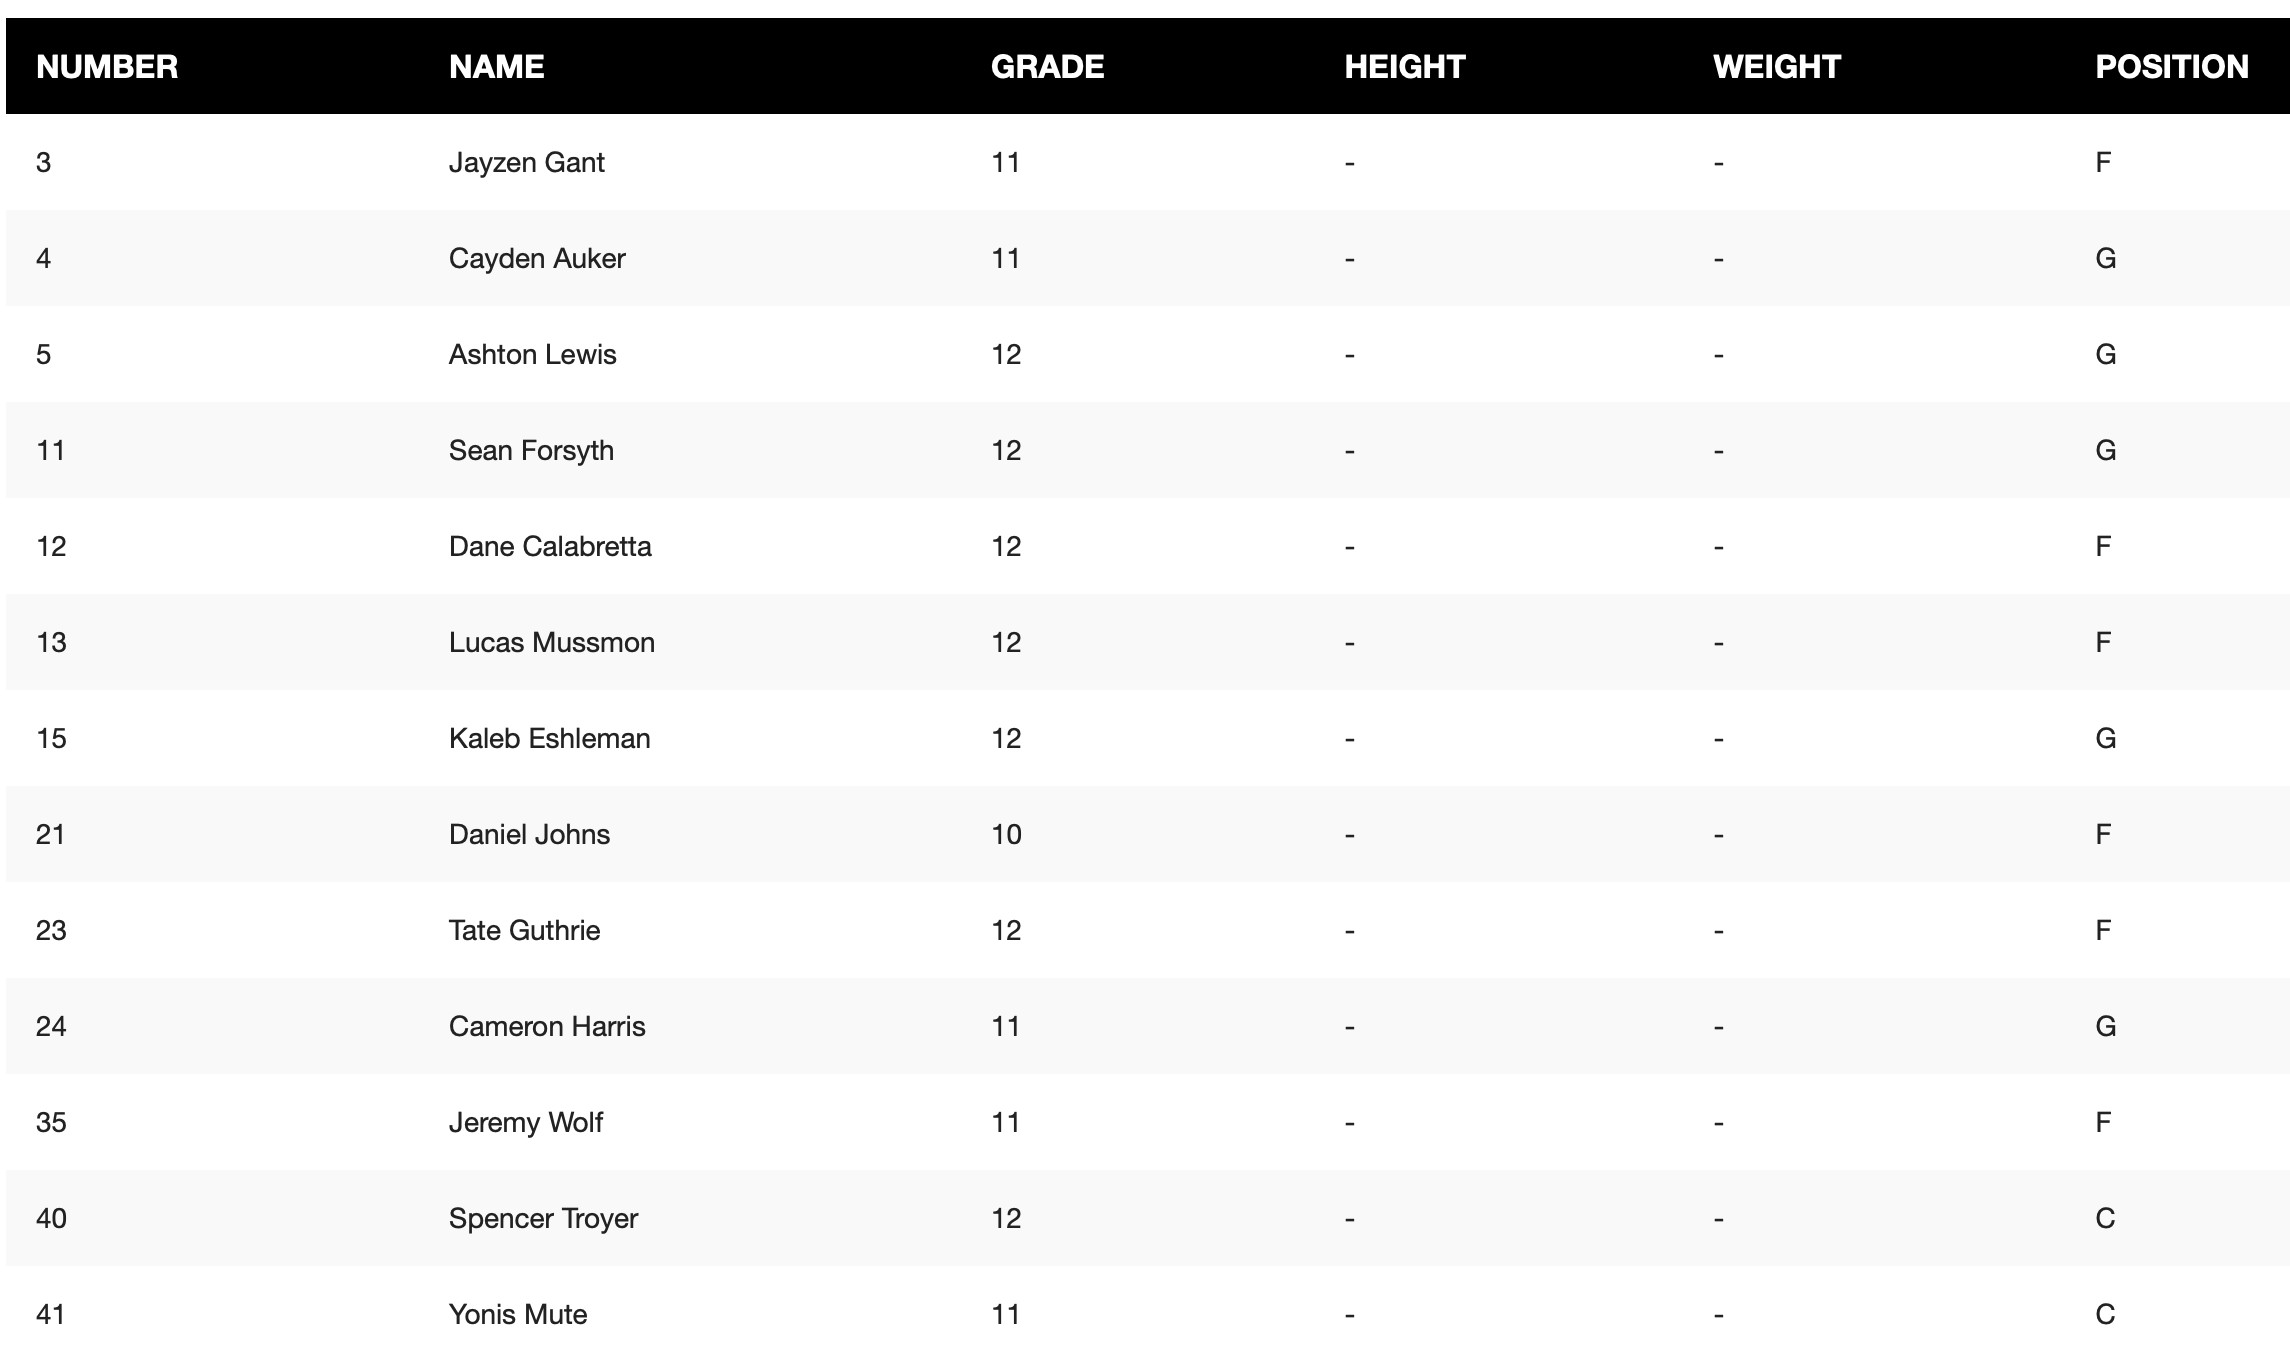
Task: Open Kaleb Eshleman's entry
Action: tap(549, 739)
